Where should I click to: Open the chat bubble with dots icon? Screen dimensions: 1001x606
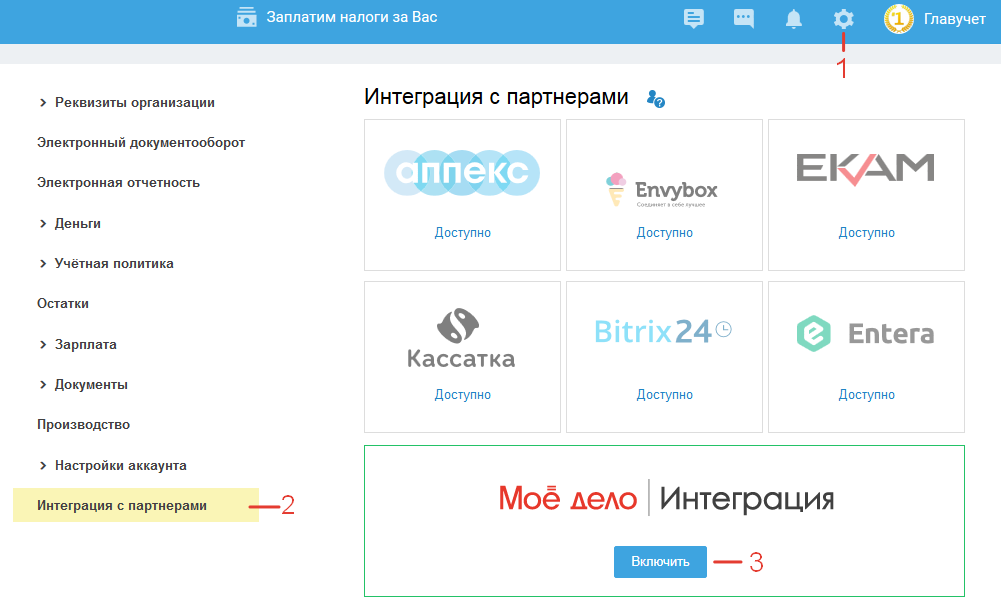pyautogui.click(x=744, y=18)
